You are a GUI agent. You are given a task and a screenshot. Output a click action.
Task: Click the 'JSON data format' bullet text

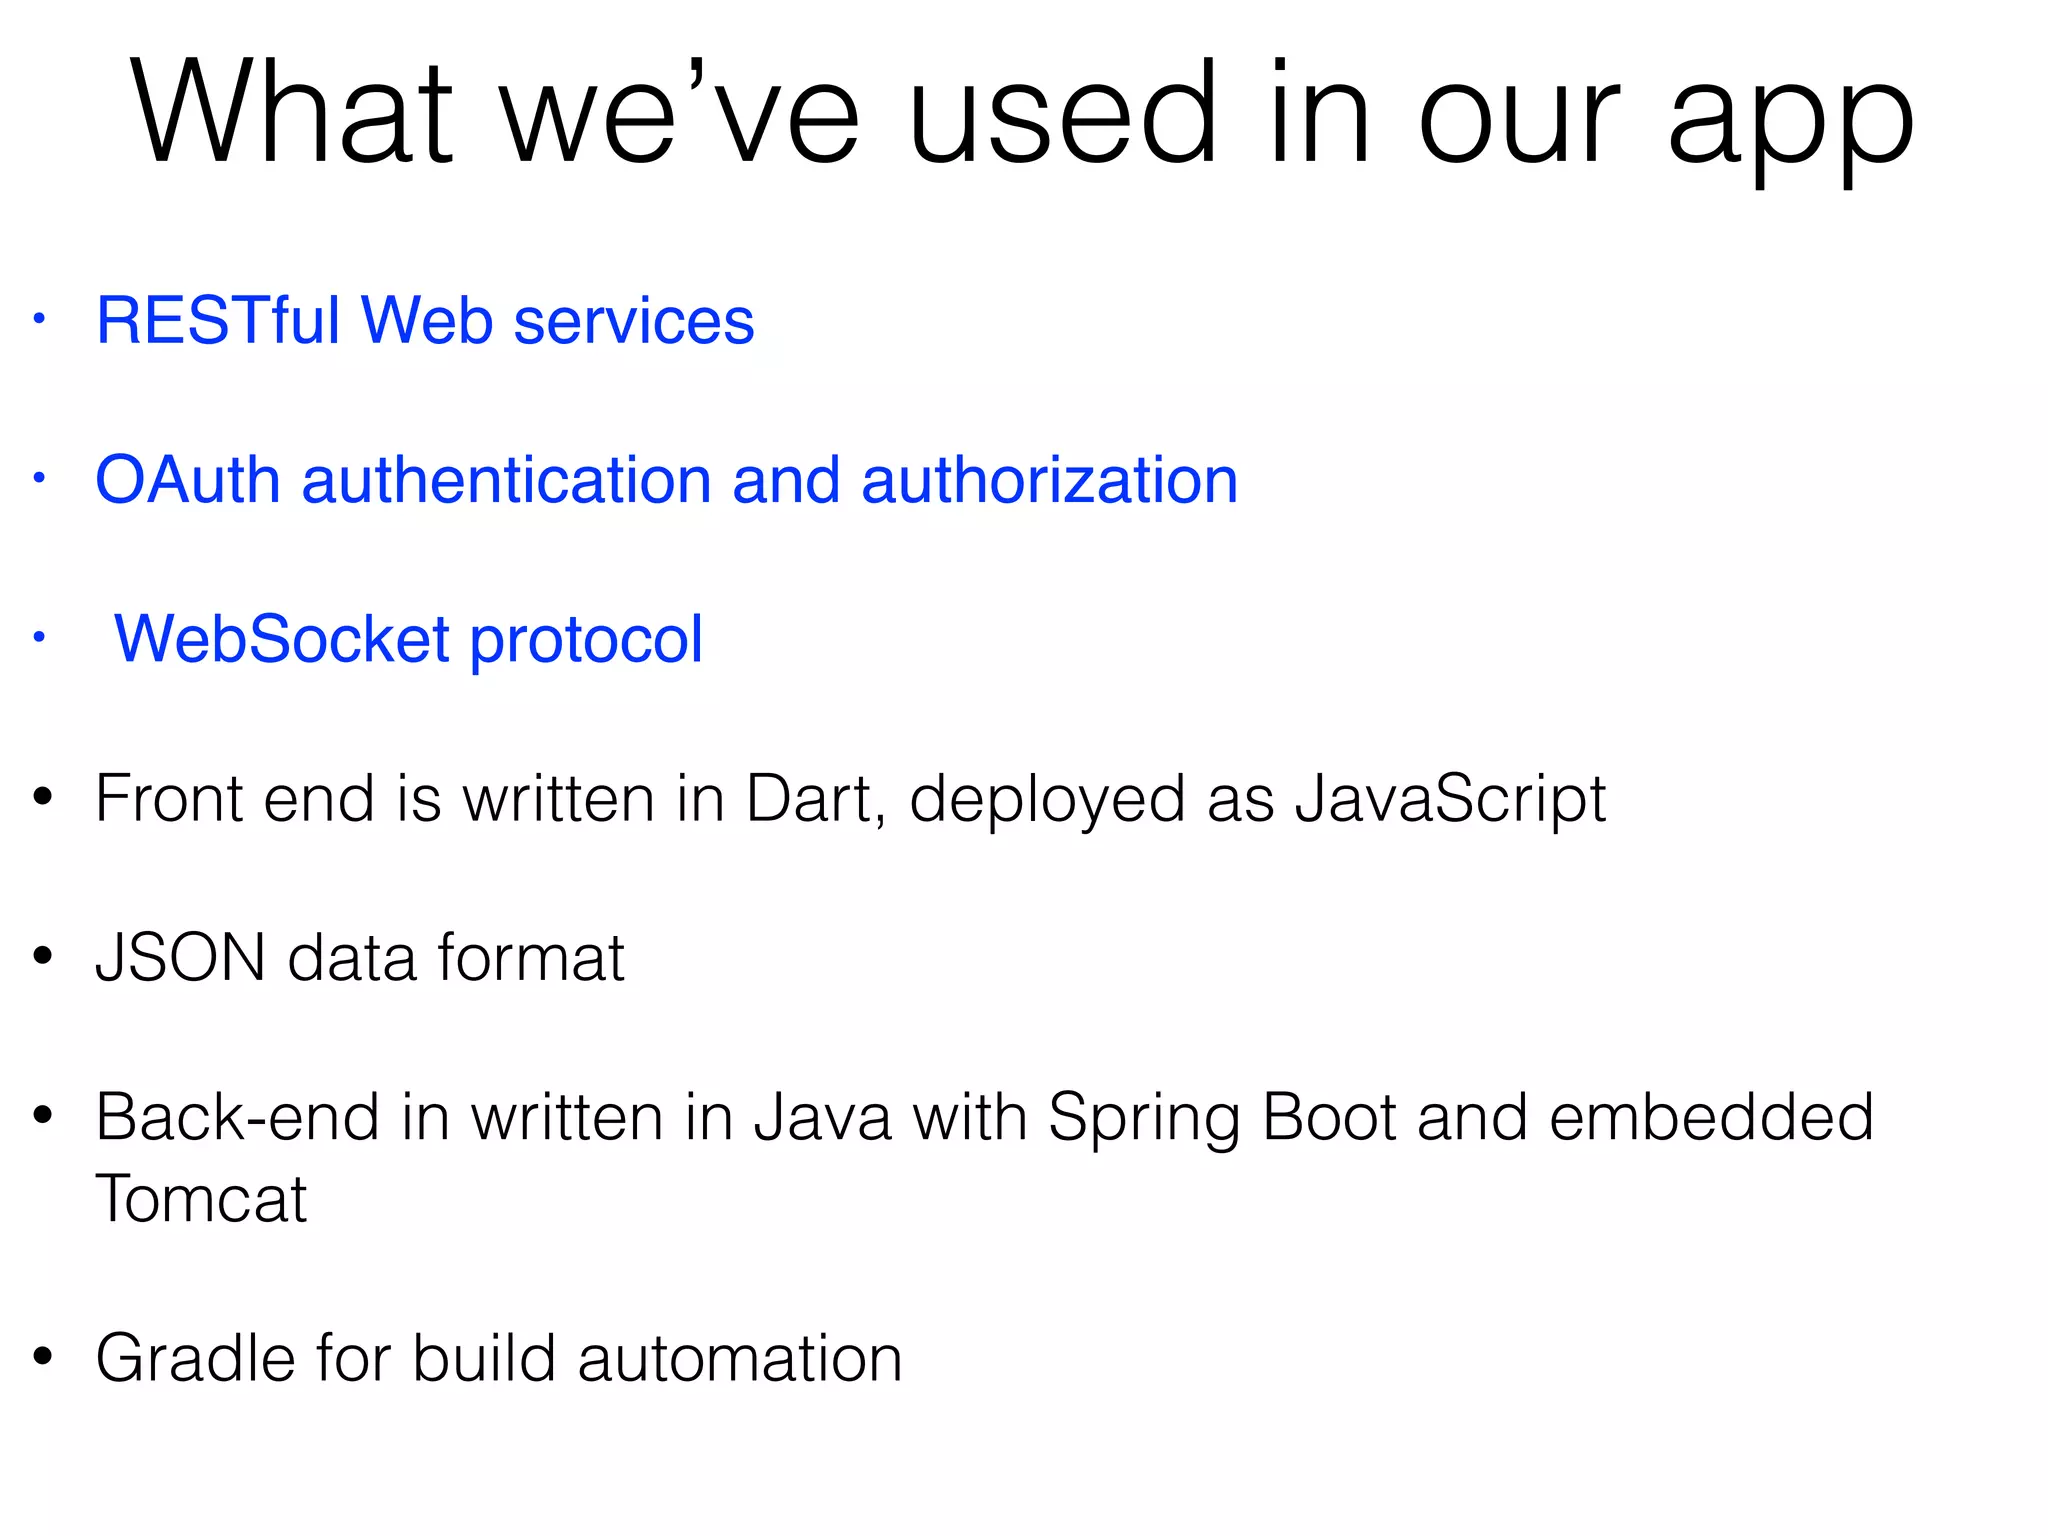360,958
